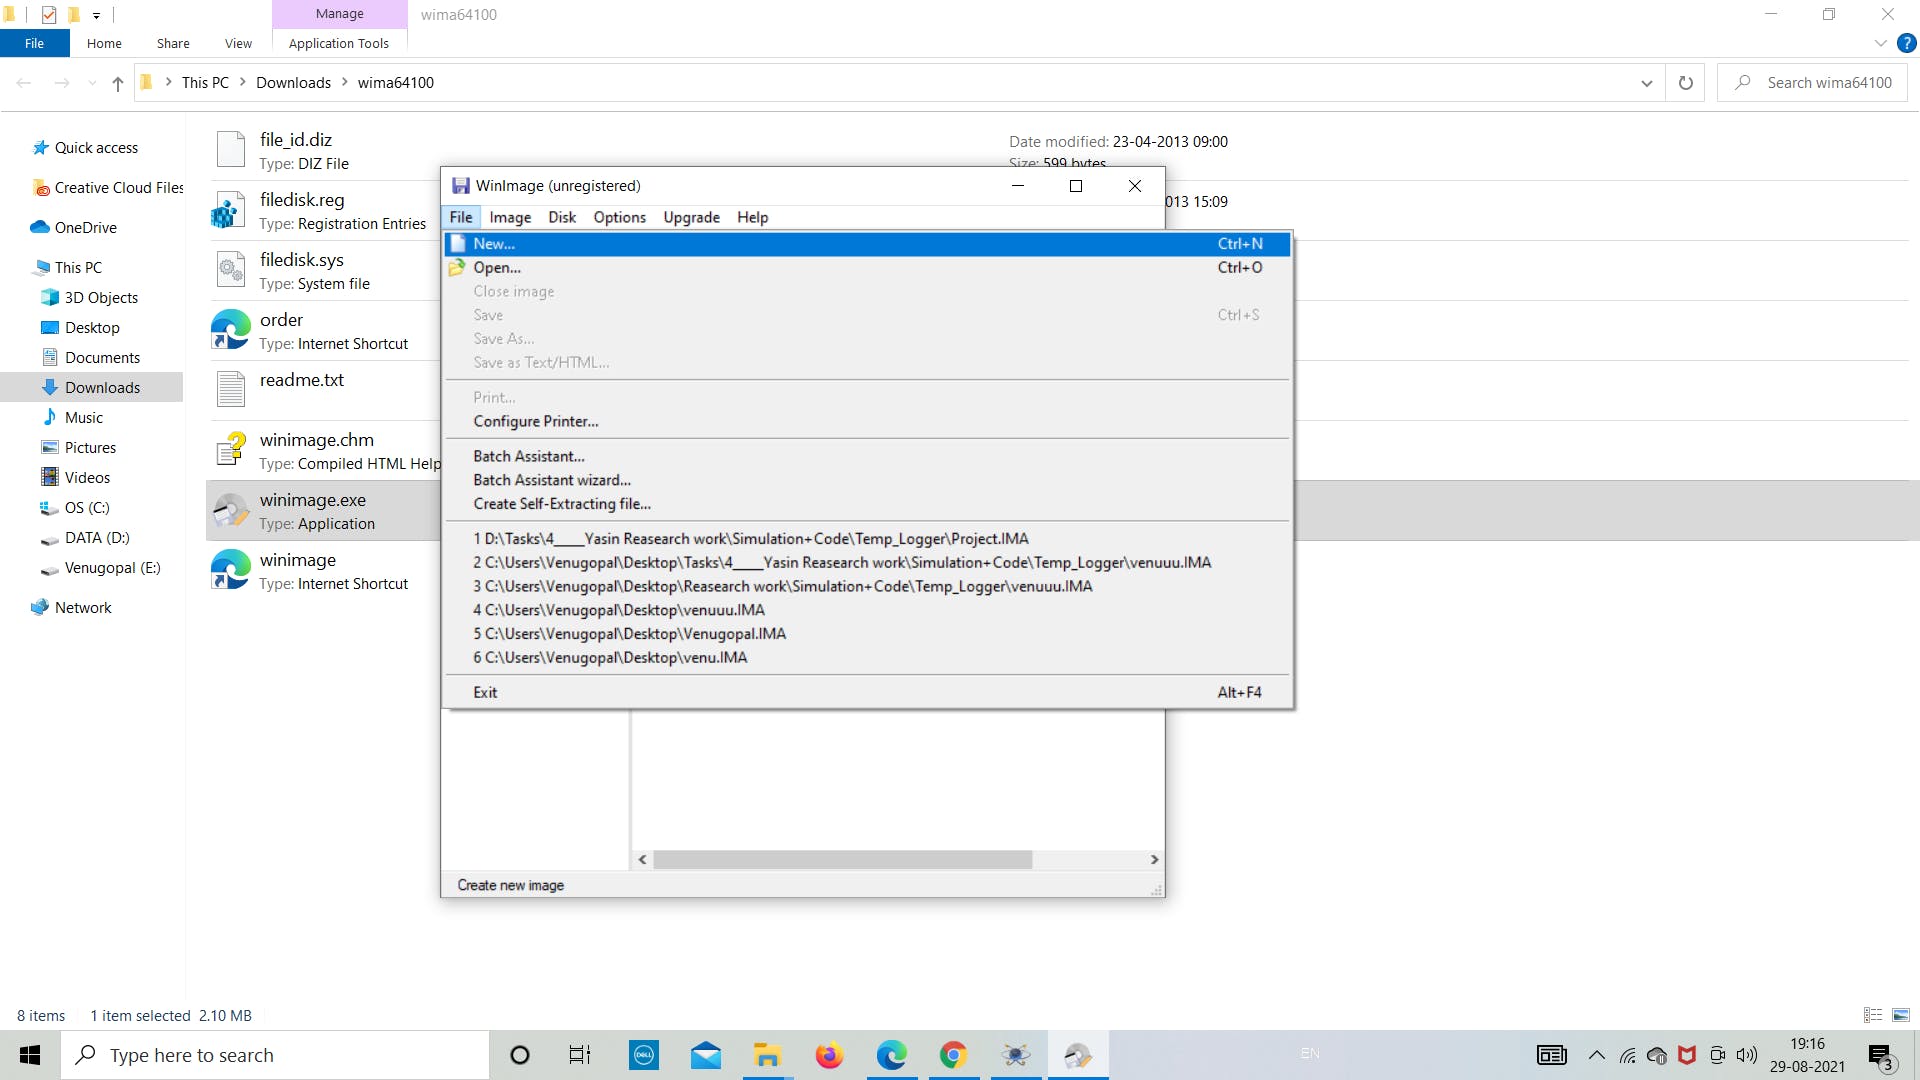Image resolution: width=1920 pixels, height=1080 pixels.
Task: Switch to Explorer View ribbon tab
Action: click(x=238, y=43)
